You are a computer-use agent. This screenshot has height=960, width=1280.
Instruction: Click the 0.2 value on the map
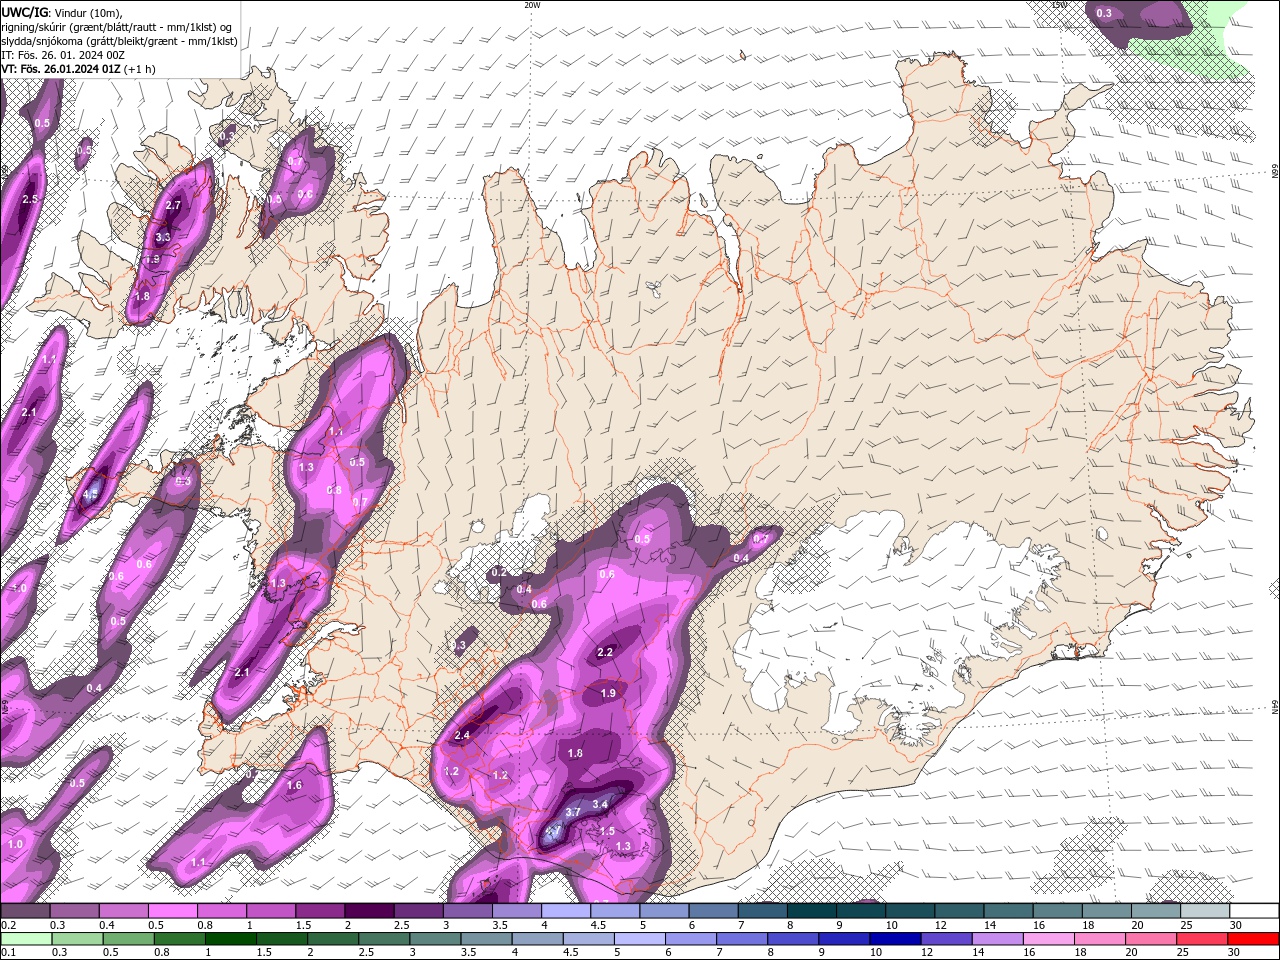[x=498, y=573]
